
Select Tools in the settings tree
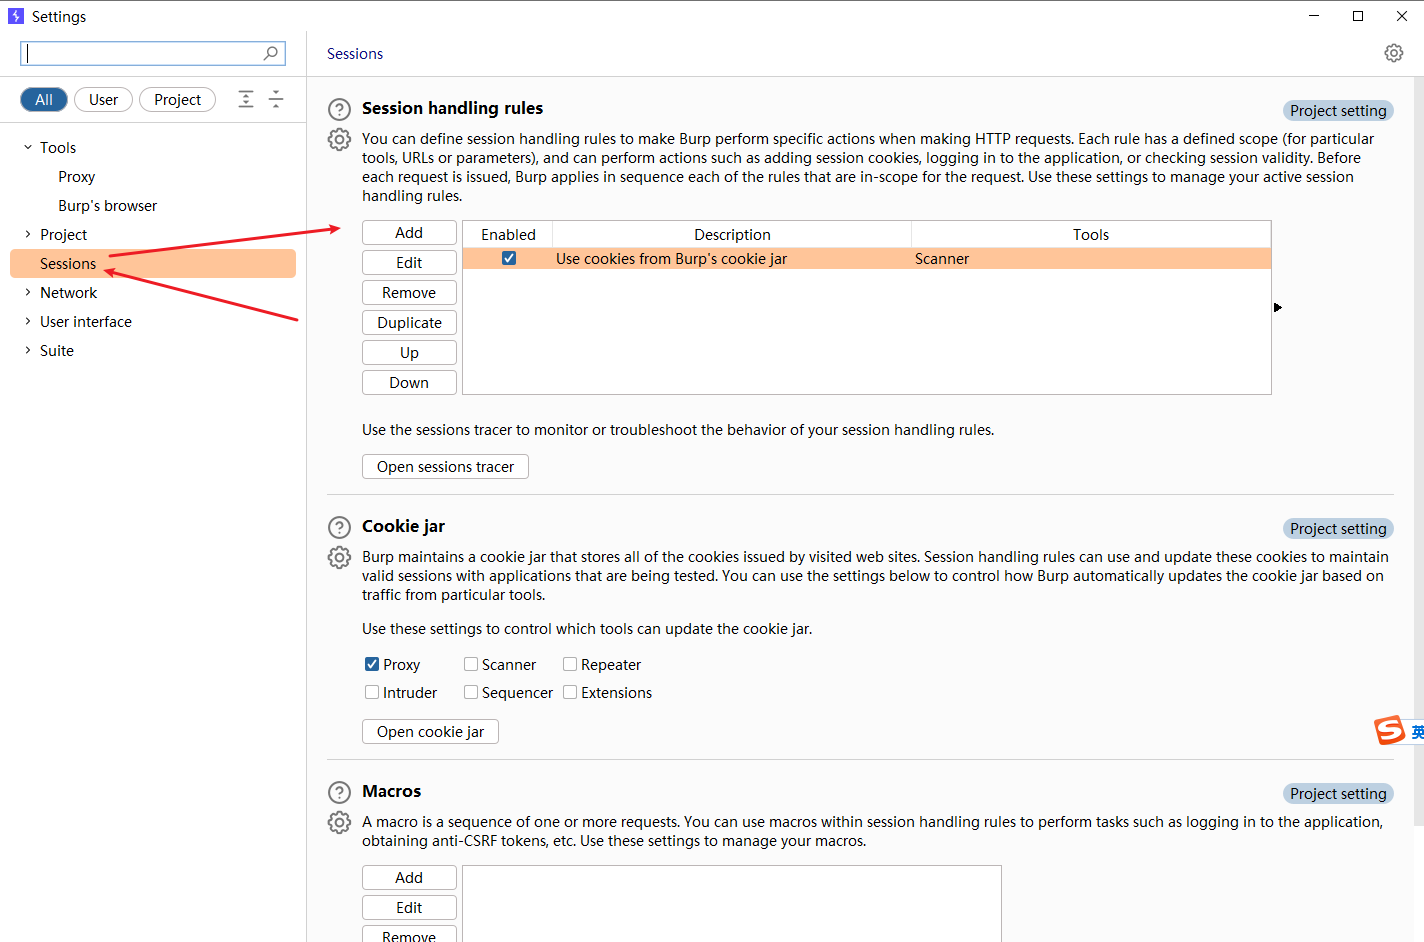[x=58, y=148]
